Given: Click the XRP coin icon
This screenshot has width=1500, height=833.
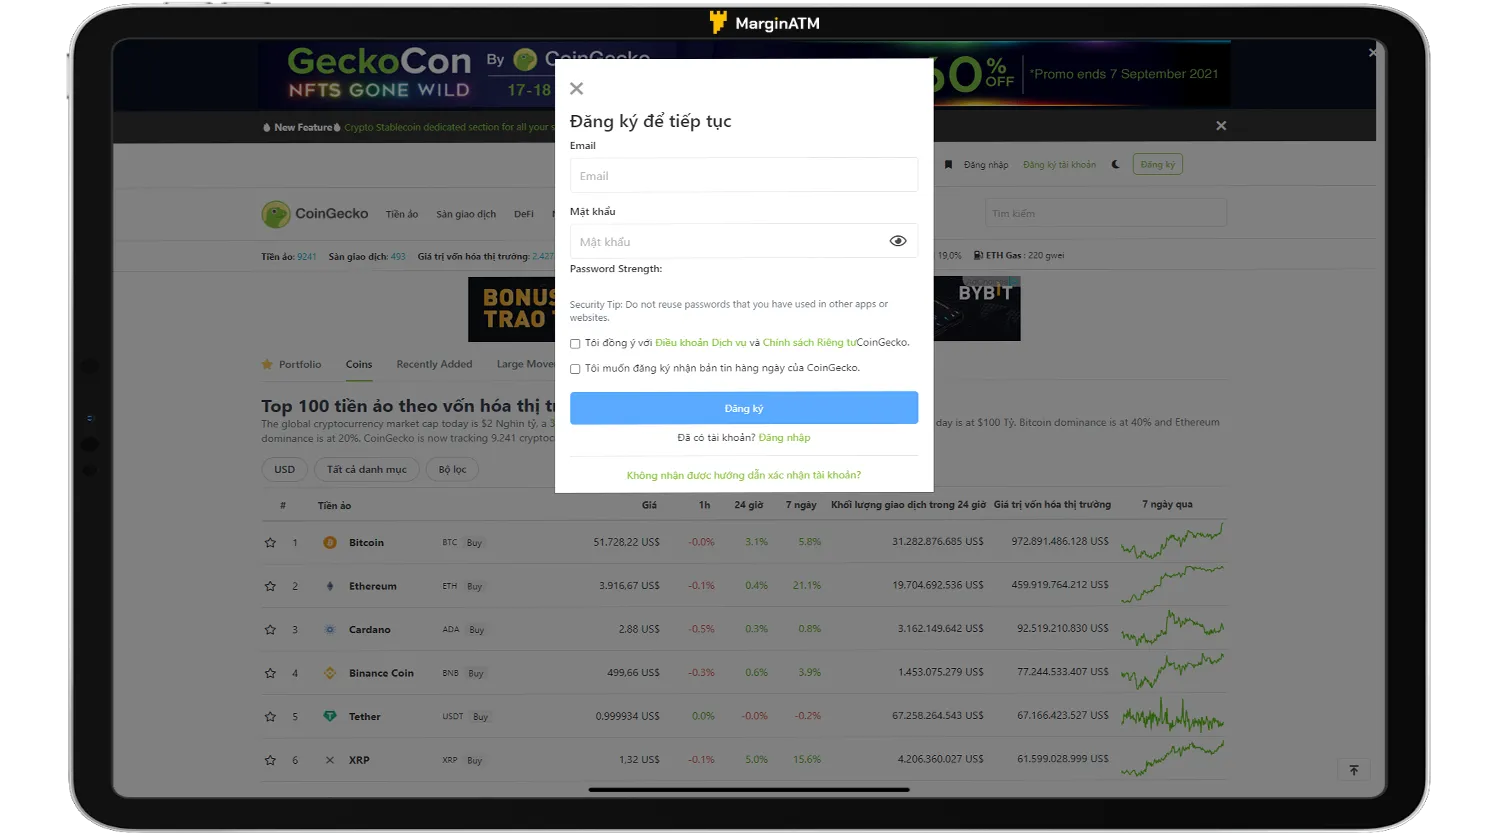Looking at the screenshot, I should point(330,760).
